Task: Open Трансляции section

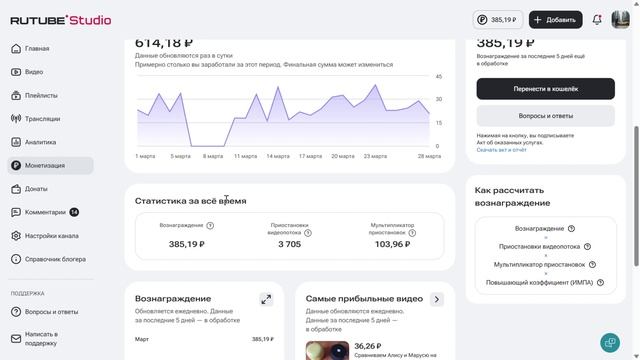Action: [42, 119]
